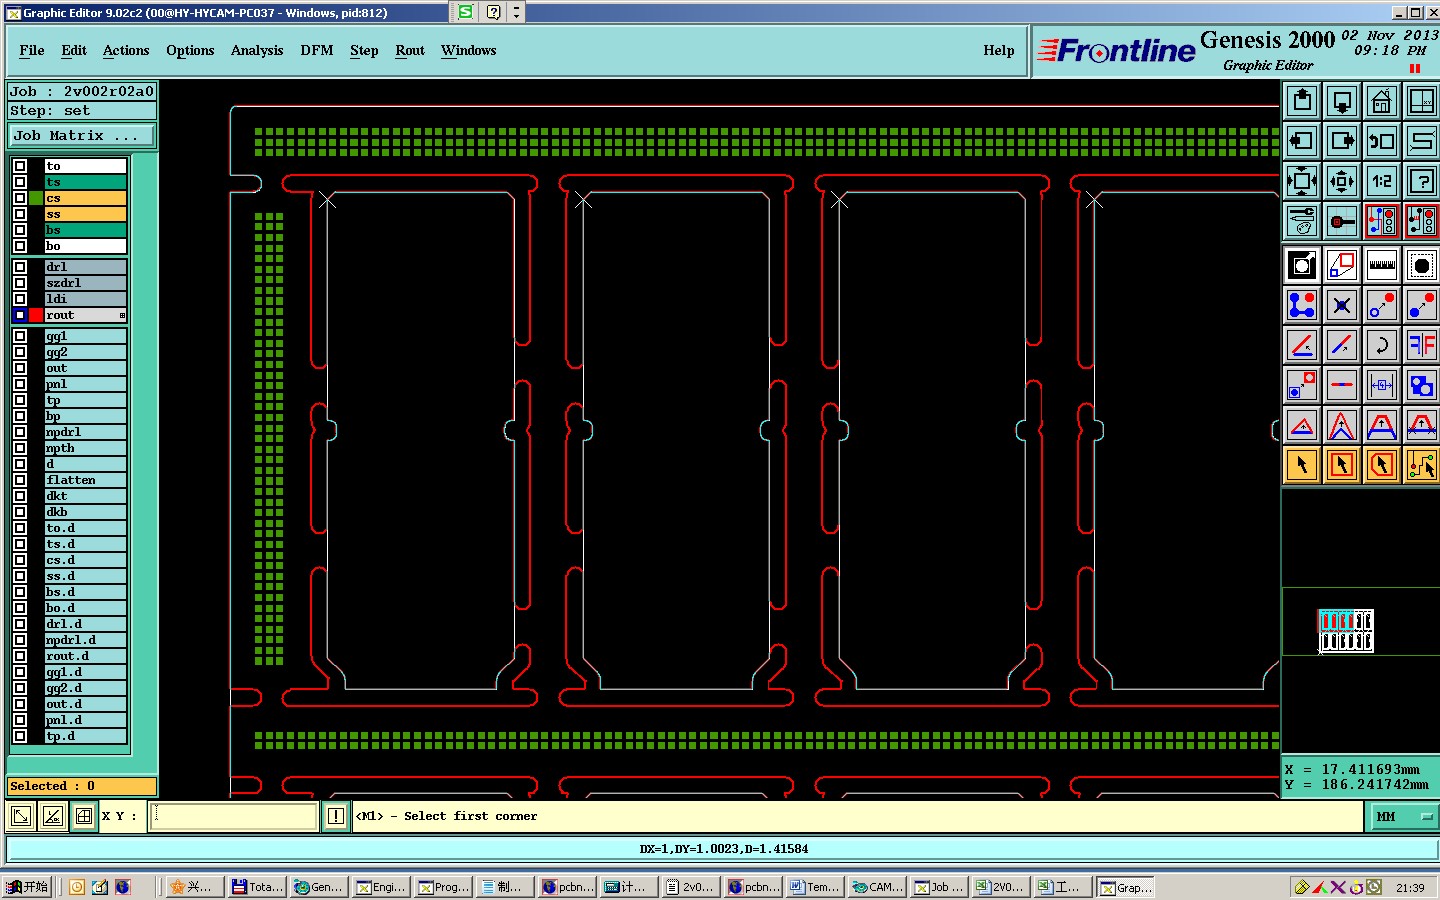Select the 'npth' layer name
The width and height of the screenshot is (1440, 900).
click(86, 448)
